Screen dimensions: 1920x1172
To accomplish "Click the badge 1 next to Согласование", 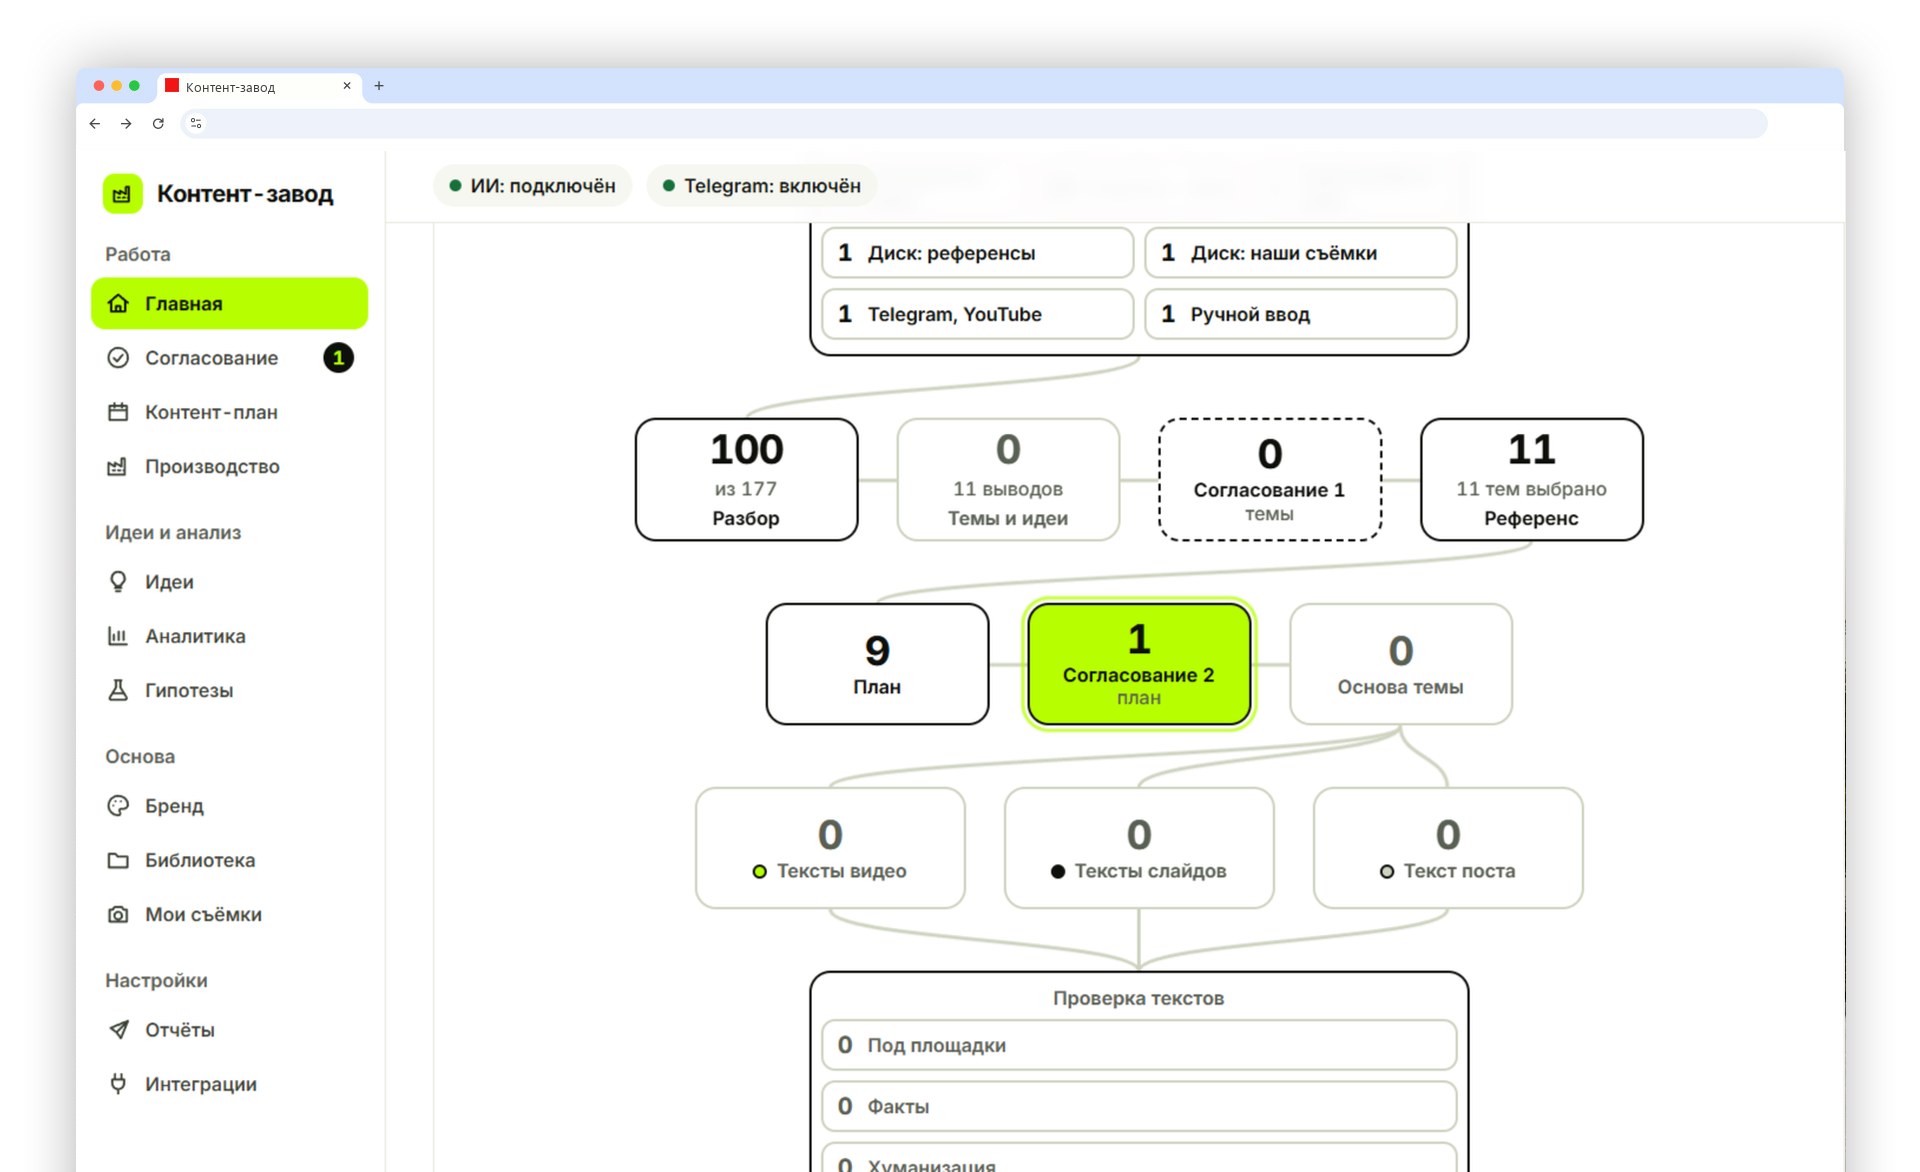I will (338, 358).
